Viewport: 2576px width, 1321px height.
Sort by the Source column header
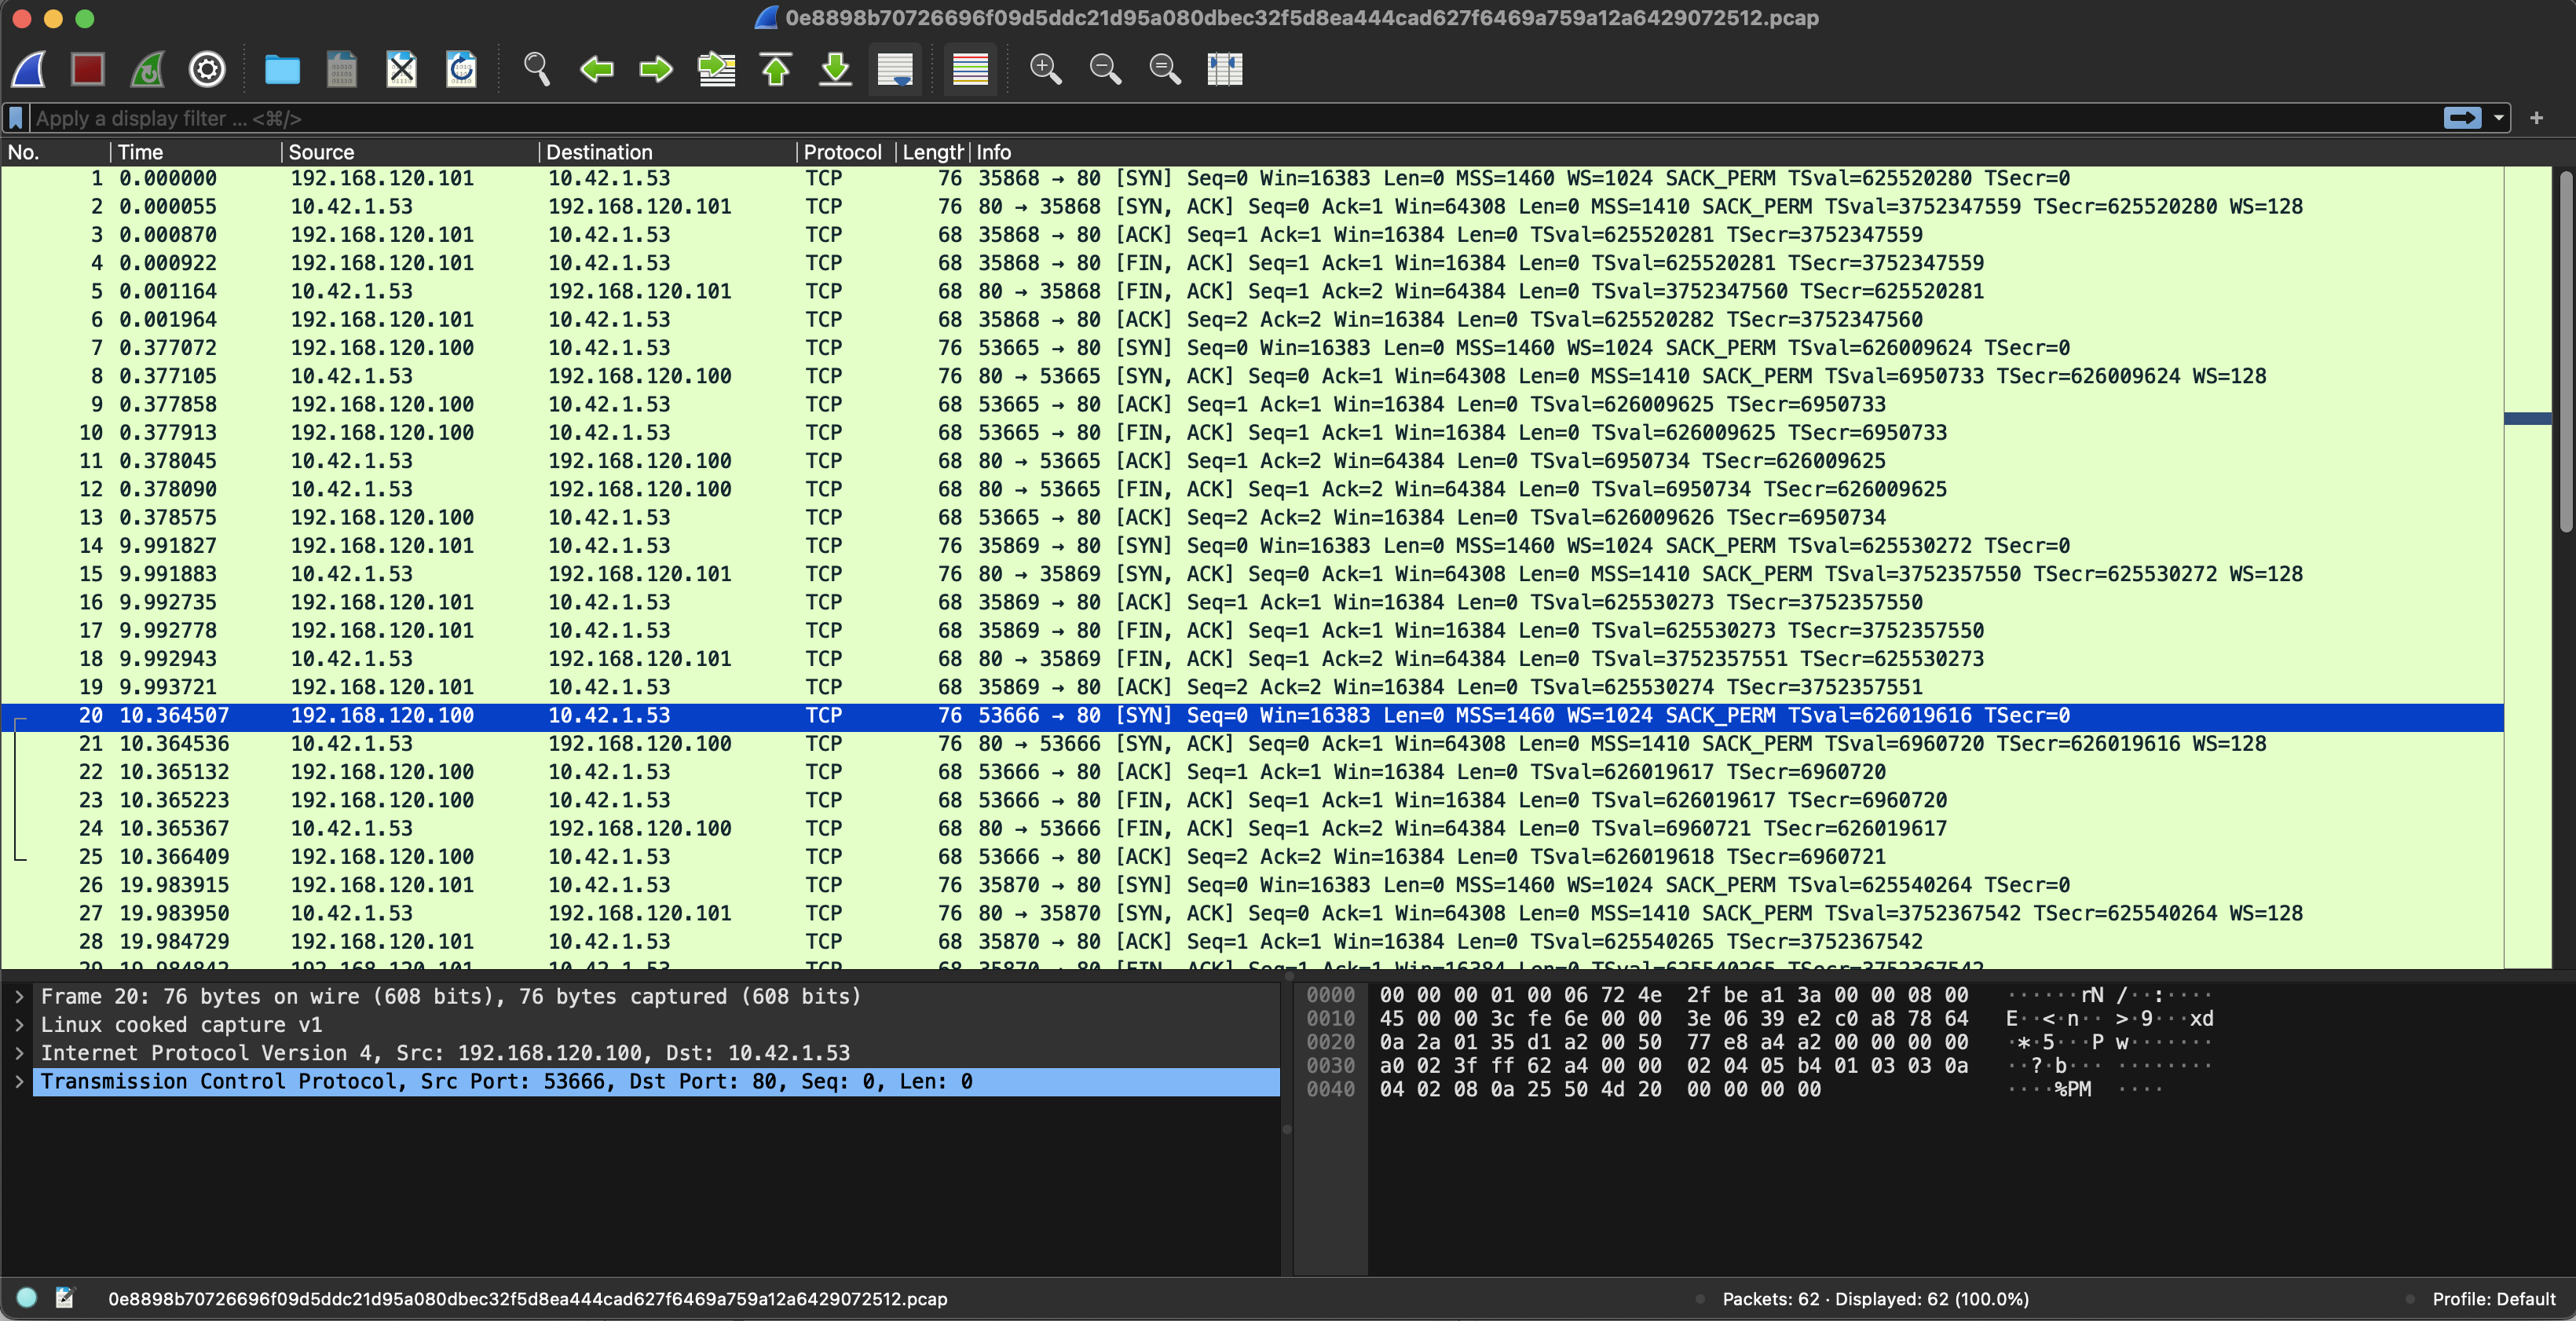click(x=410, y=152)
